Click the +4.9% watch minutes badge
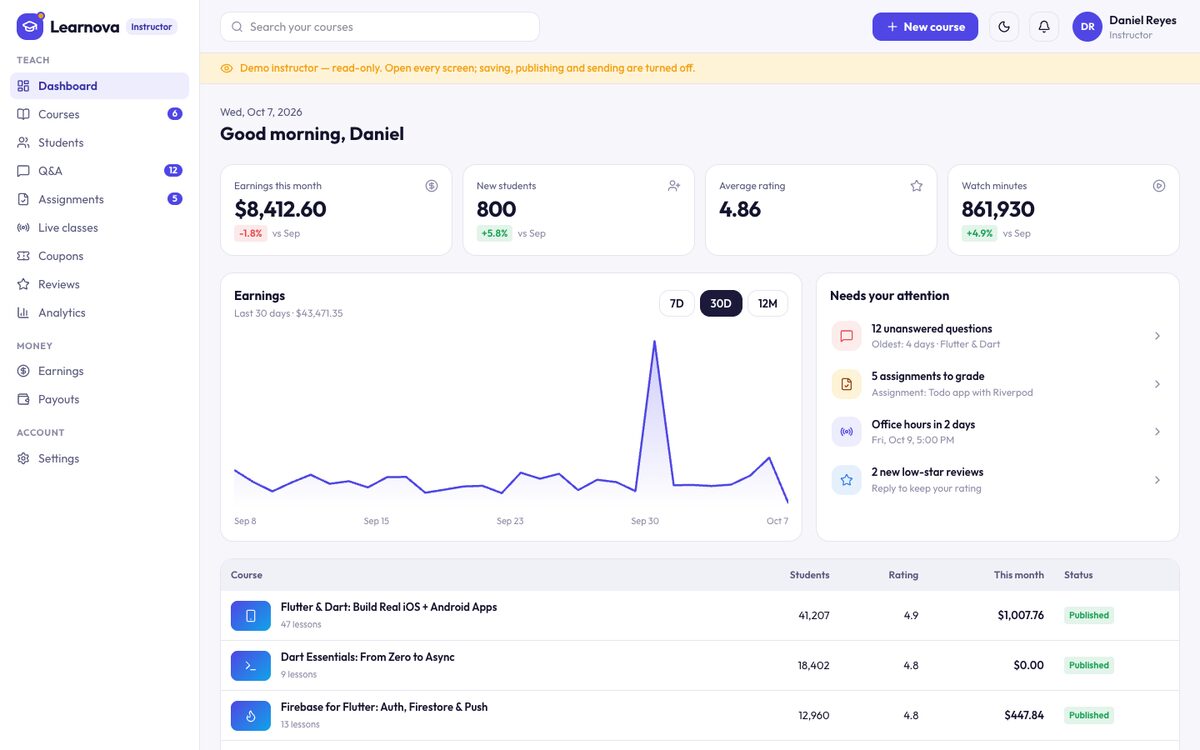This screenshot has height=750, width=1200. (979, 234)
